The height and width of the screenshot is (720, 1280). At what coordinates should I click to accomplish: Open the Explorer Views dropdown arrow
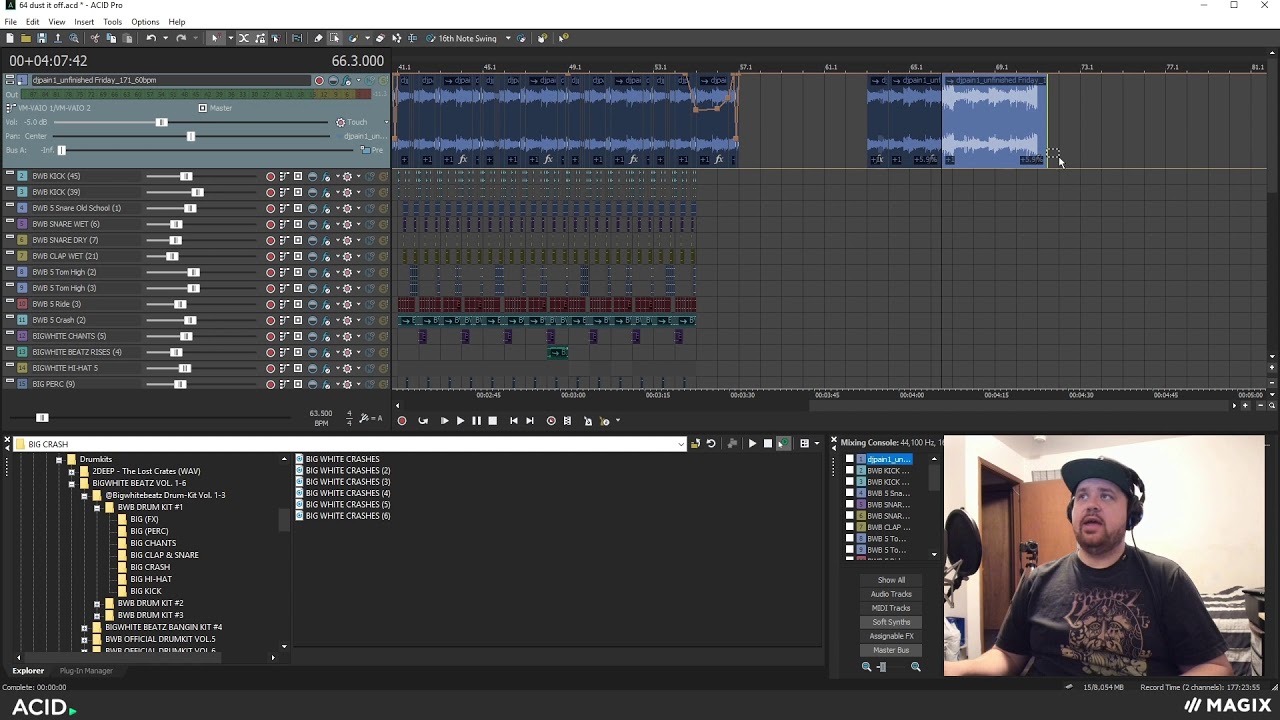point(817,444)
